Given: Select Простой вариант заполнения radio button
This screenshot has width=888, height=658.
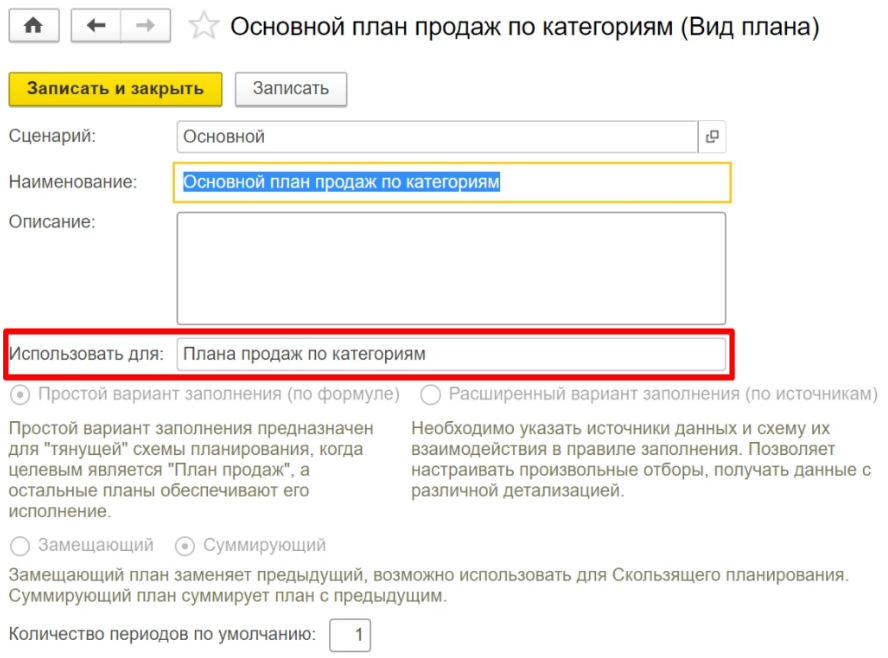Looking at the screenshot, I should pyautogui.click(x=19, y=394).
